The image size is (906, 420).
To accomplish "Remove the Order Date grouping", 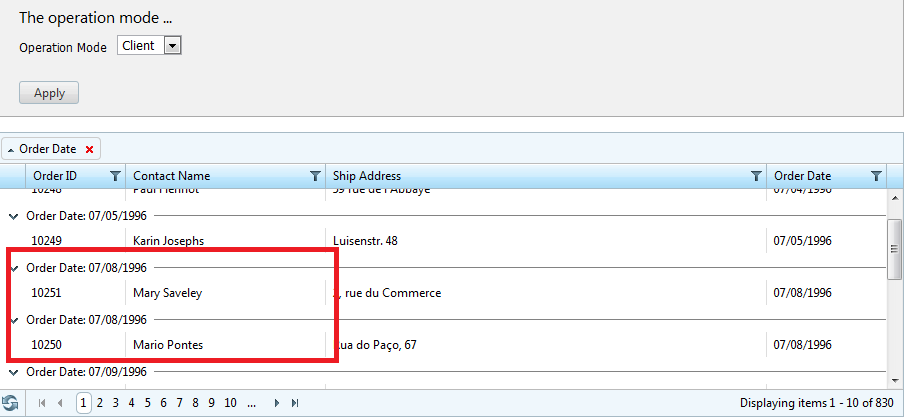I will click(89, 150).
